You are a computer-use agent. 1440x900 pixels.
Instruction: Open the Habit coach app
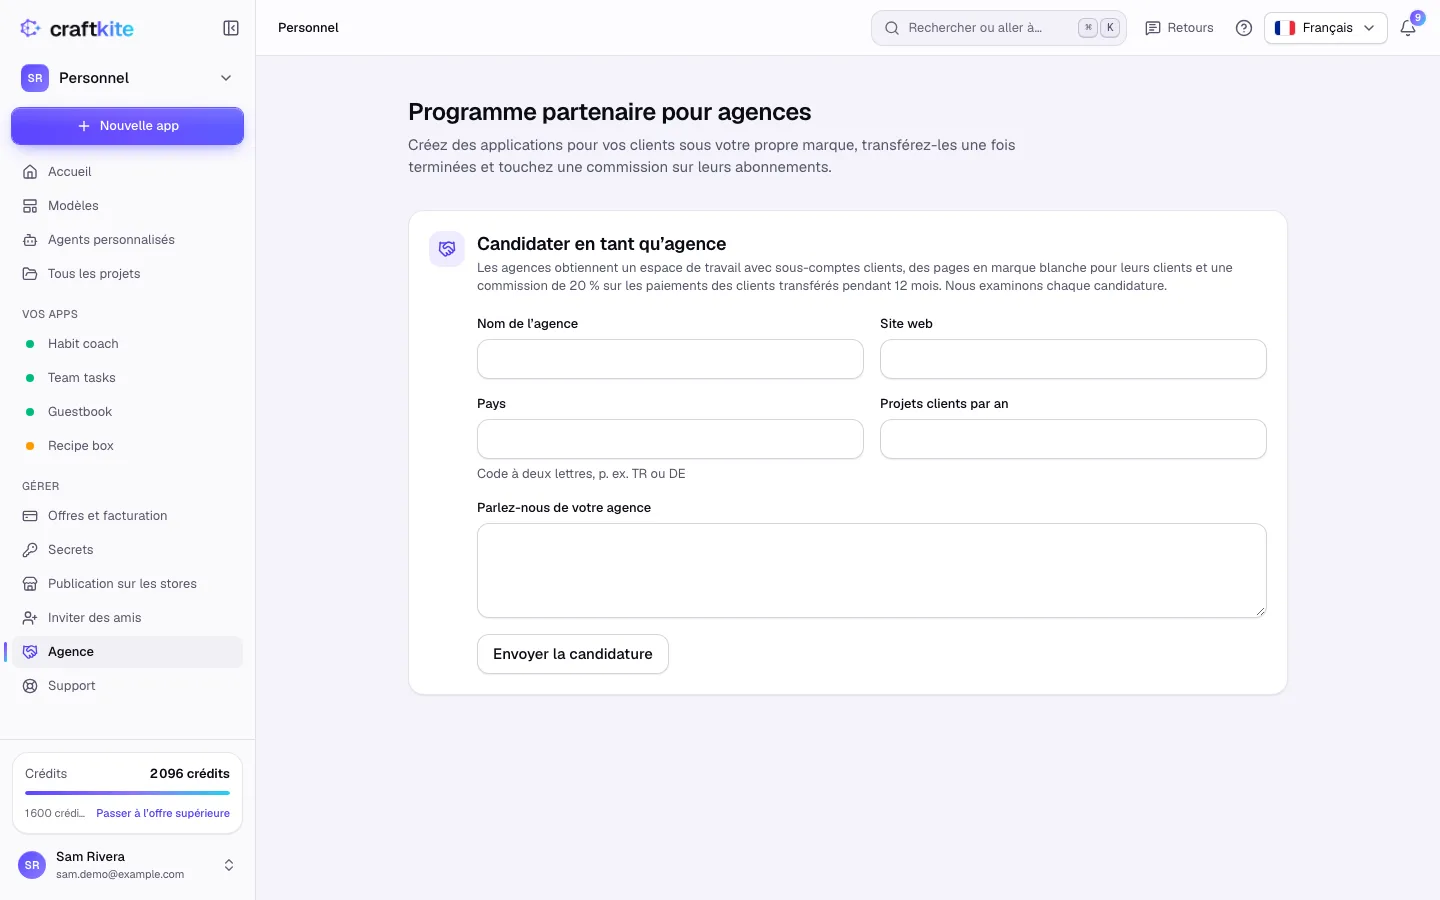[127, 344]
